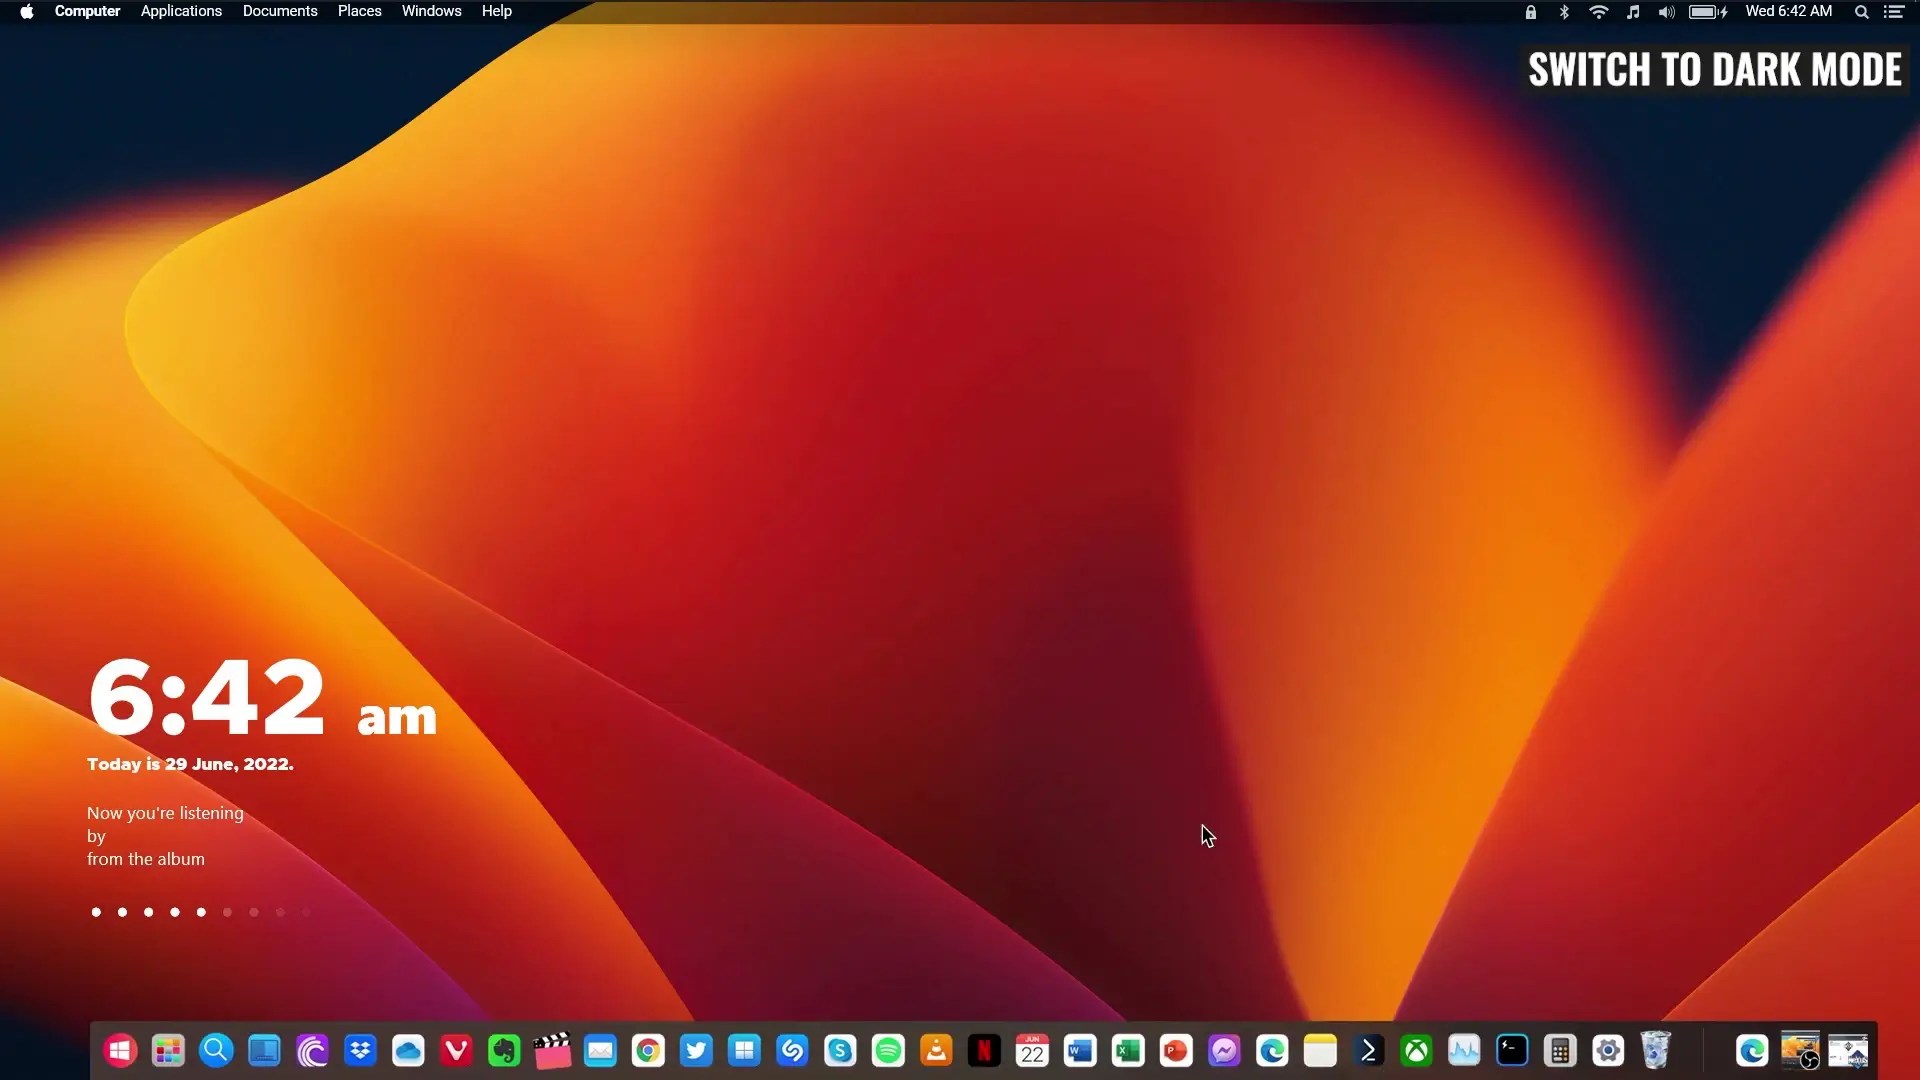This screenshot has height=1080, width=1920.
Task: Open search from the menu bar
Action: pos(1861,11)
